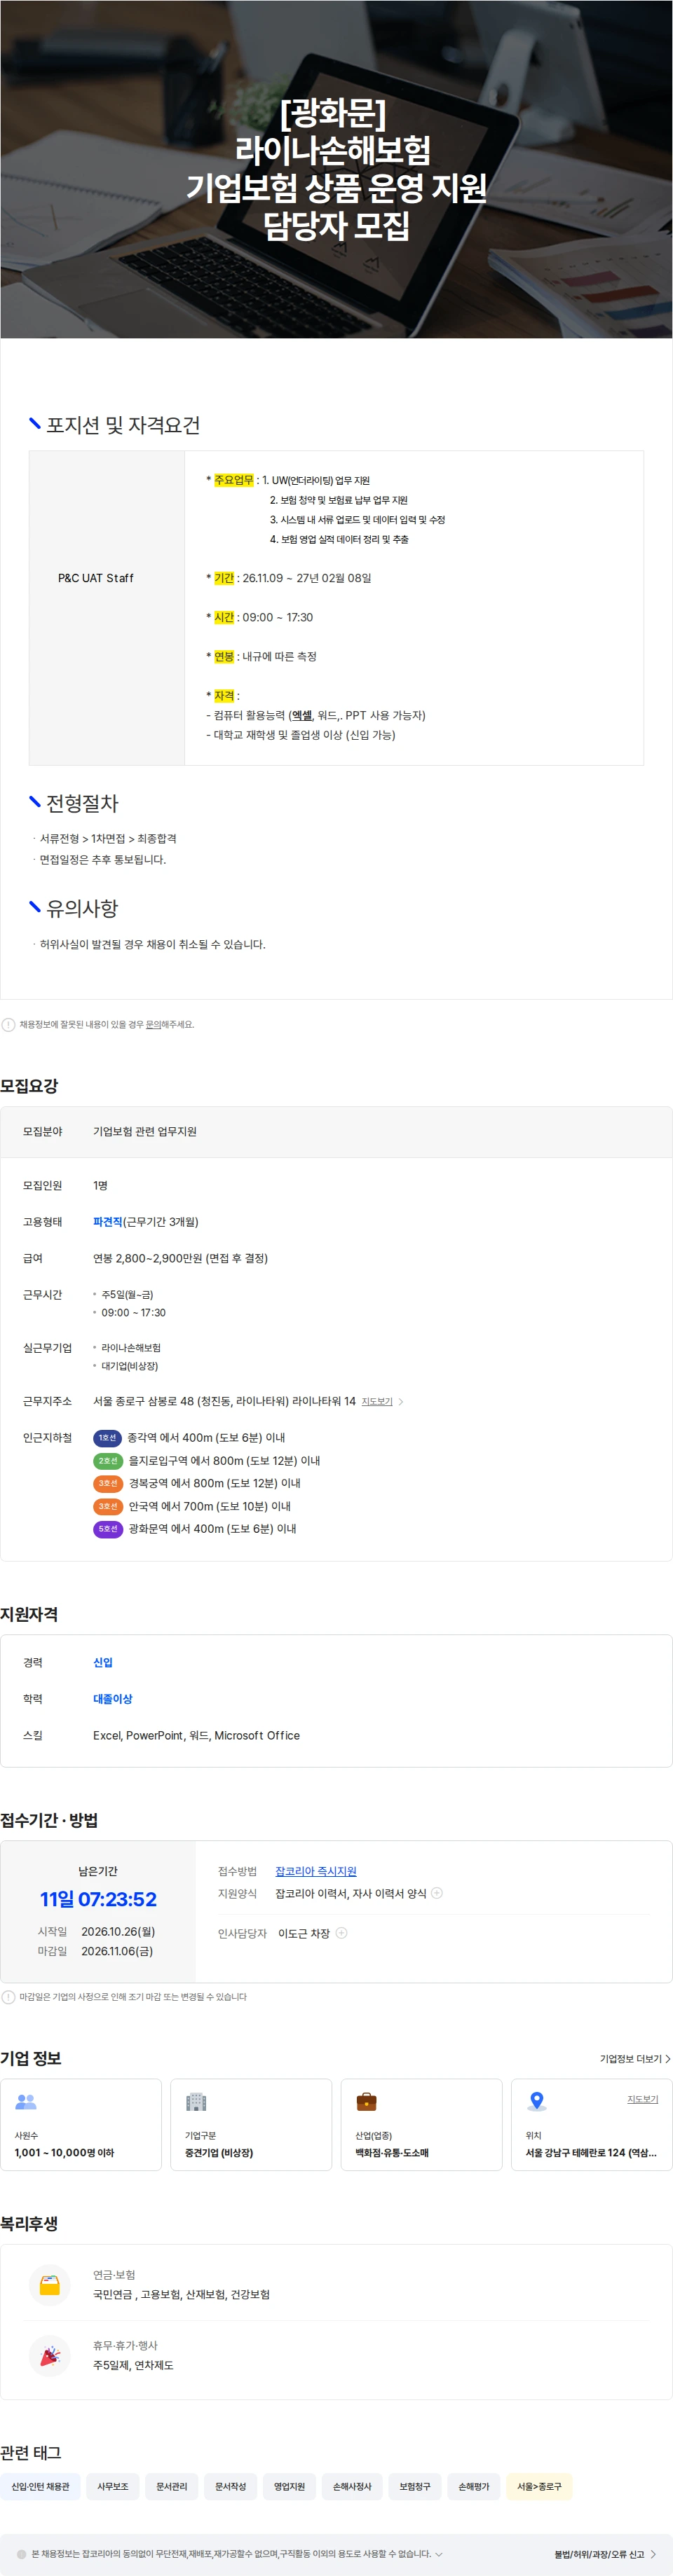
Task: Select the 문서관리 tag
Action: coord(172,2486)
